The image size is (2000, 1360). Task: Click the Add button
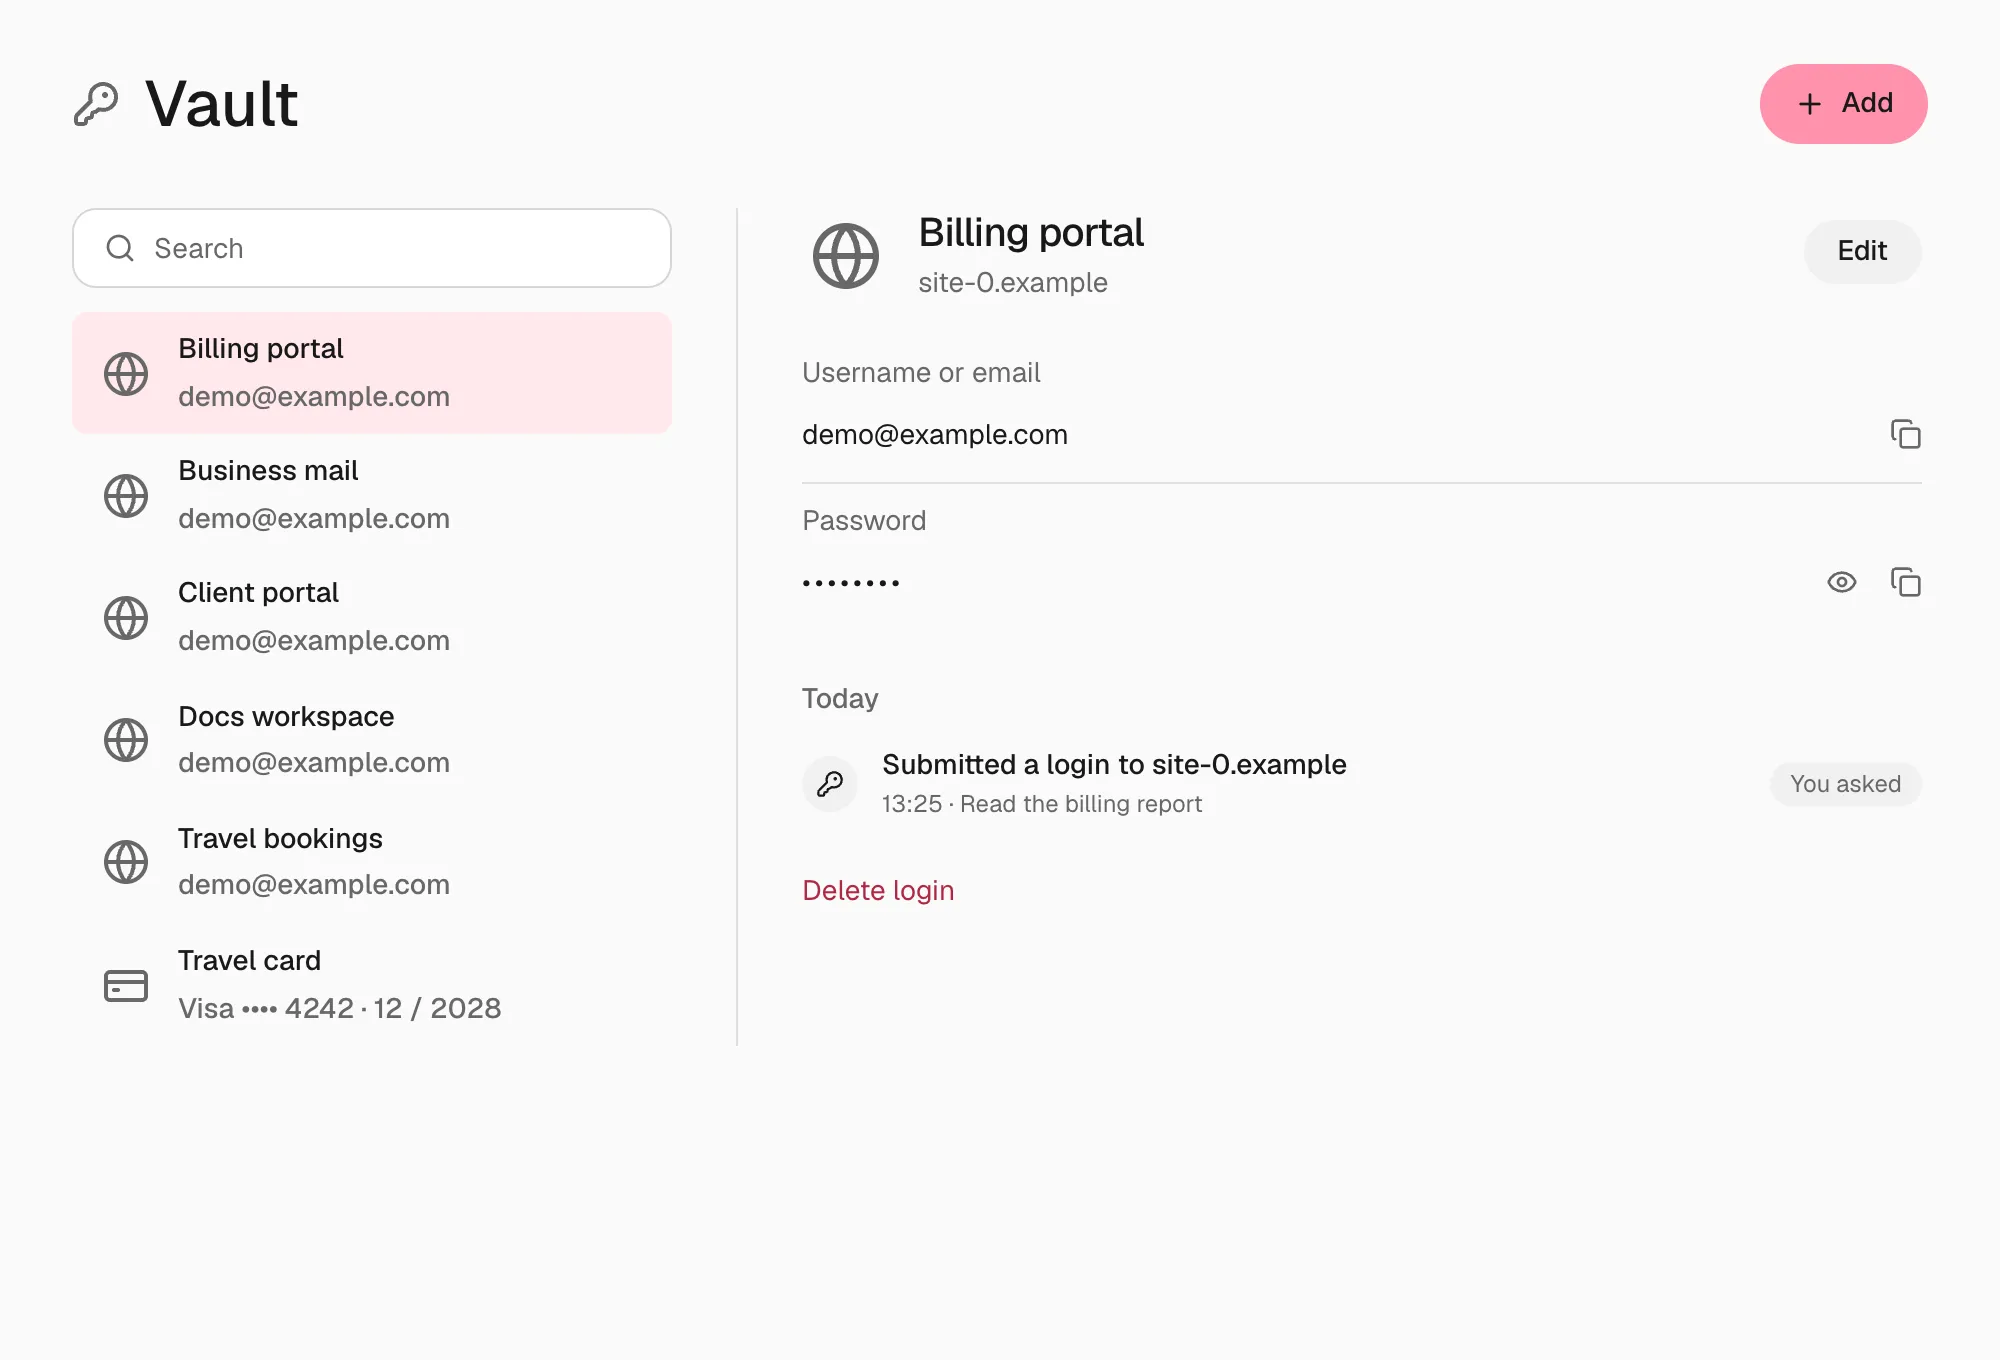tap(1843, 104)
